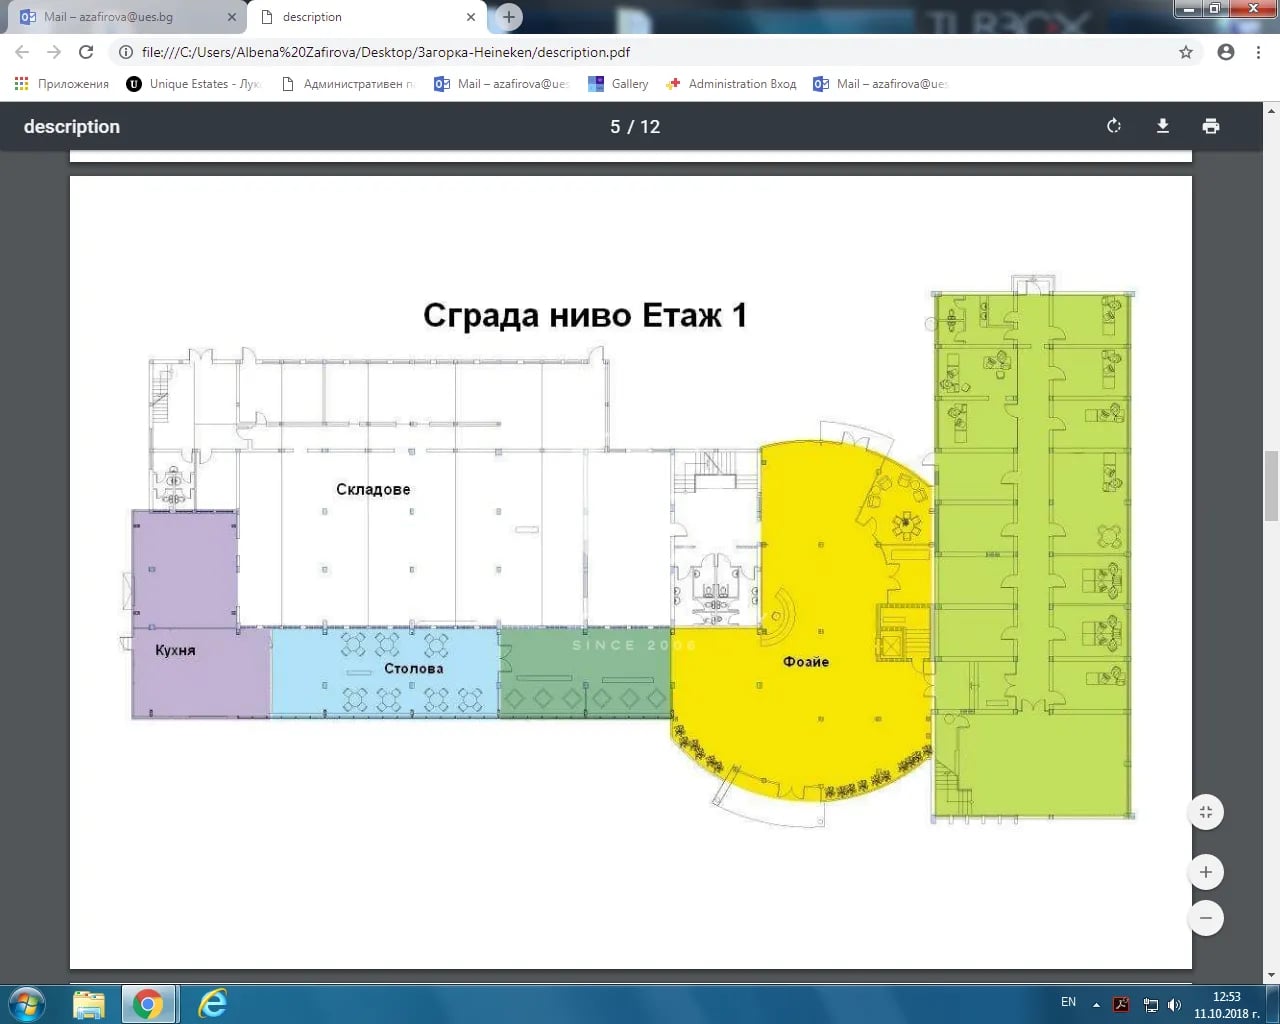Close the description tab
The width and height of the screenshot is (1280, 1024).
(471, 17)
